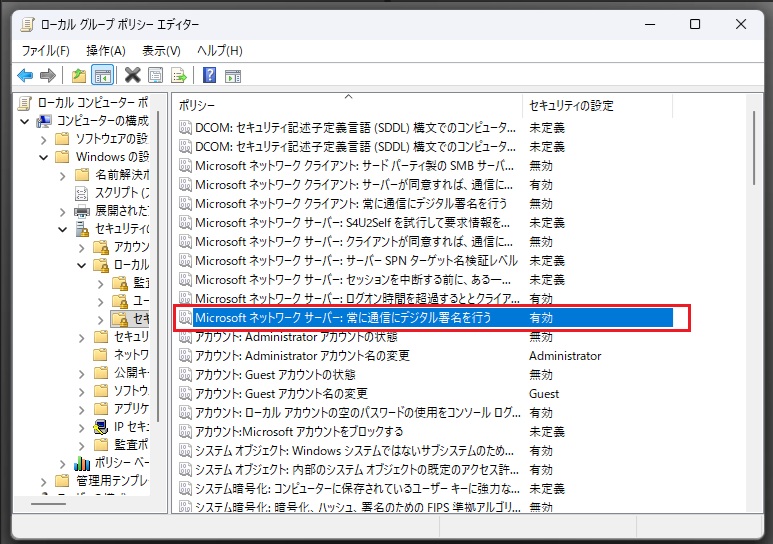Expand the 展開されたプリンター tree node
The image size is (773, 544).
point(62,211)
